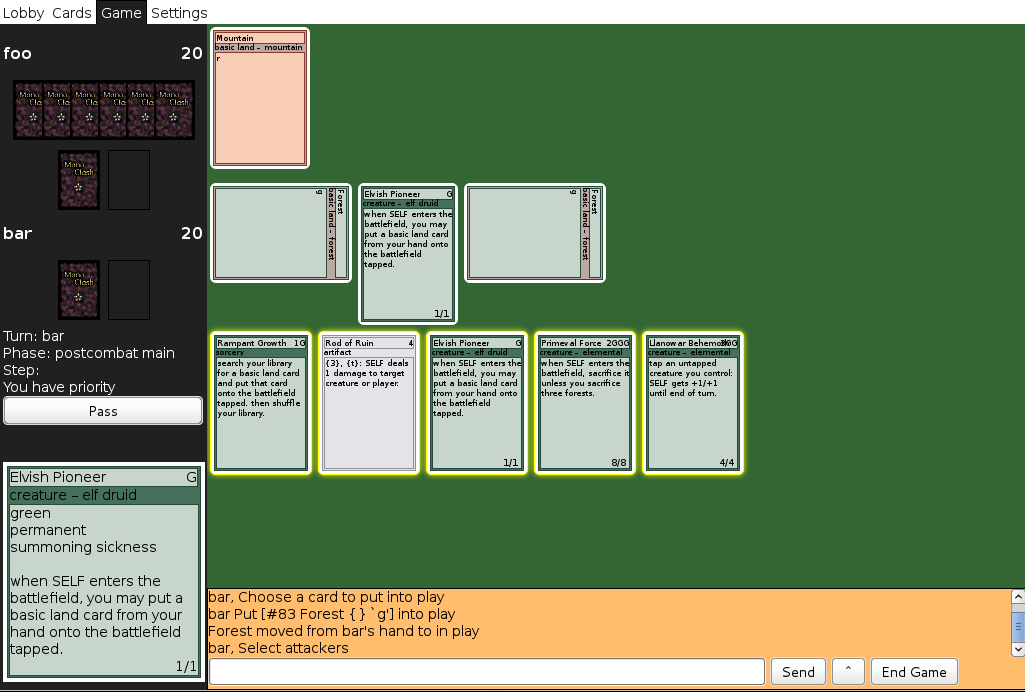This screenshot has width=1025, height=692.
Task: Click the End Game button
Action: tap(914, 672)
